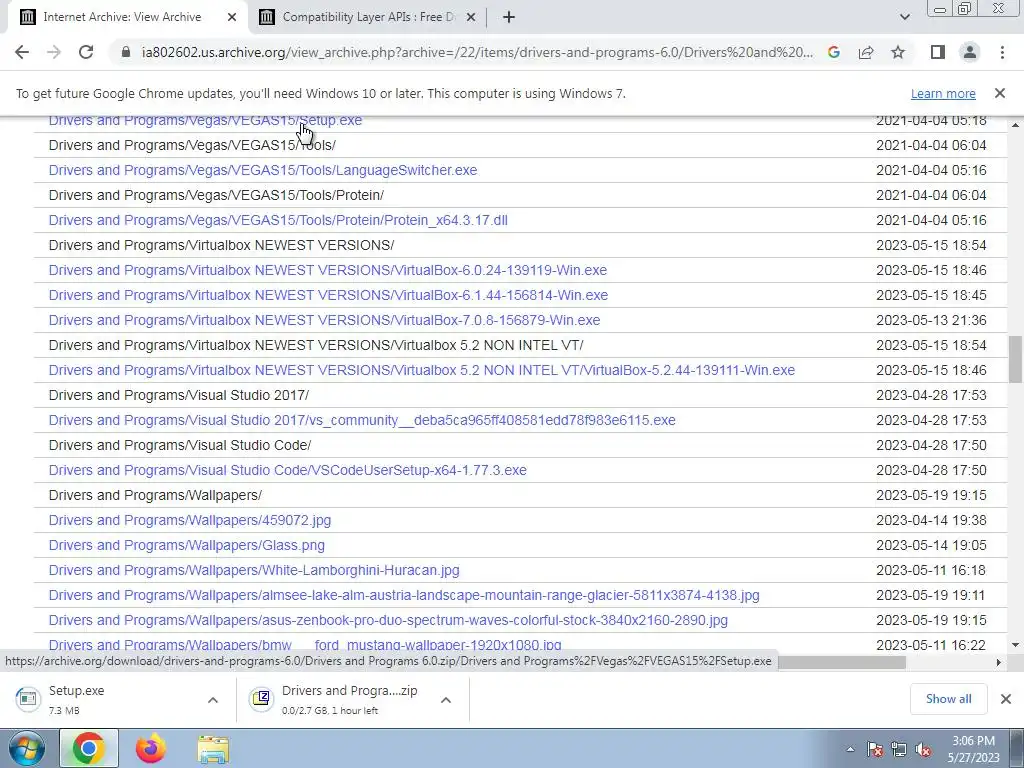This screenshot has width=1024, height=768.
Task: Open the Chrome three-dot menu
Action: tap(1002, 52)
